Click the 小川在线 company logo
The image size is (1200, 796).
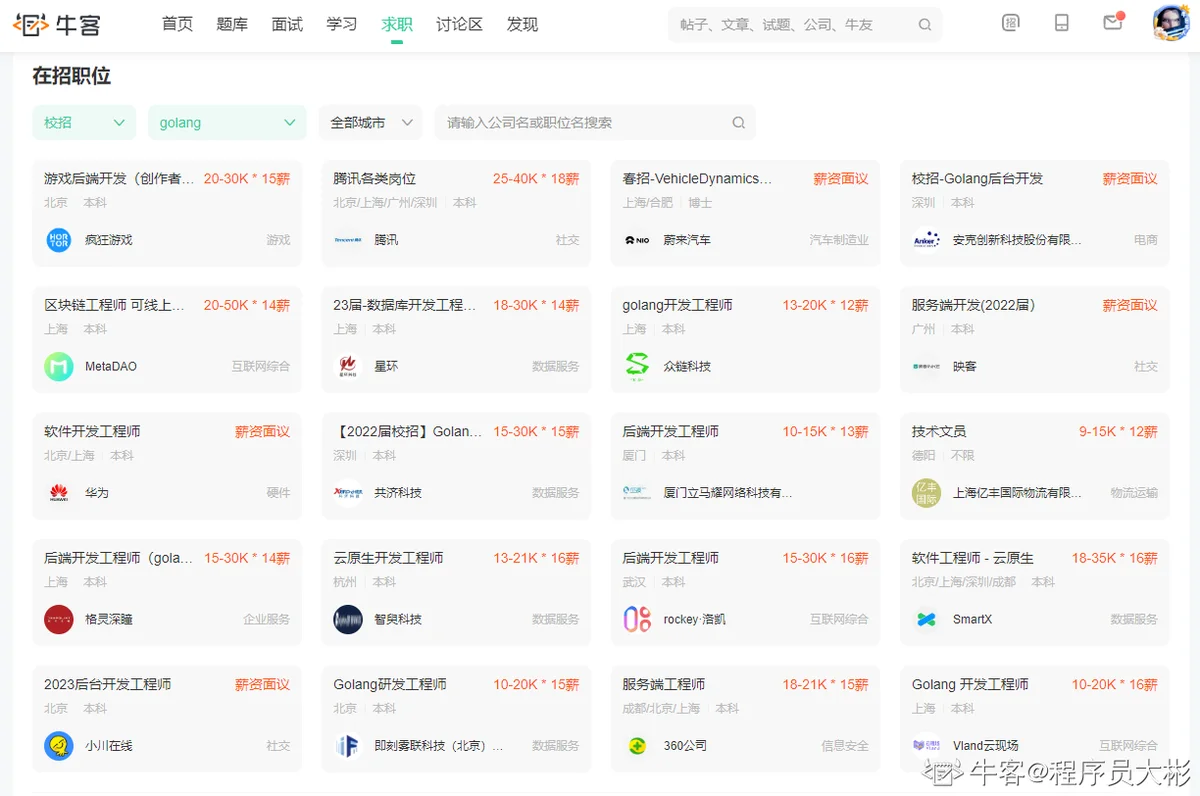[x=59, y=746]
